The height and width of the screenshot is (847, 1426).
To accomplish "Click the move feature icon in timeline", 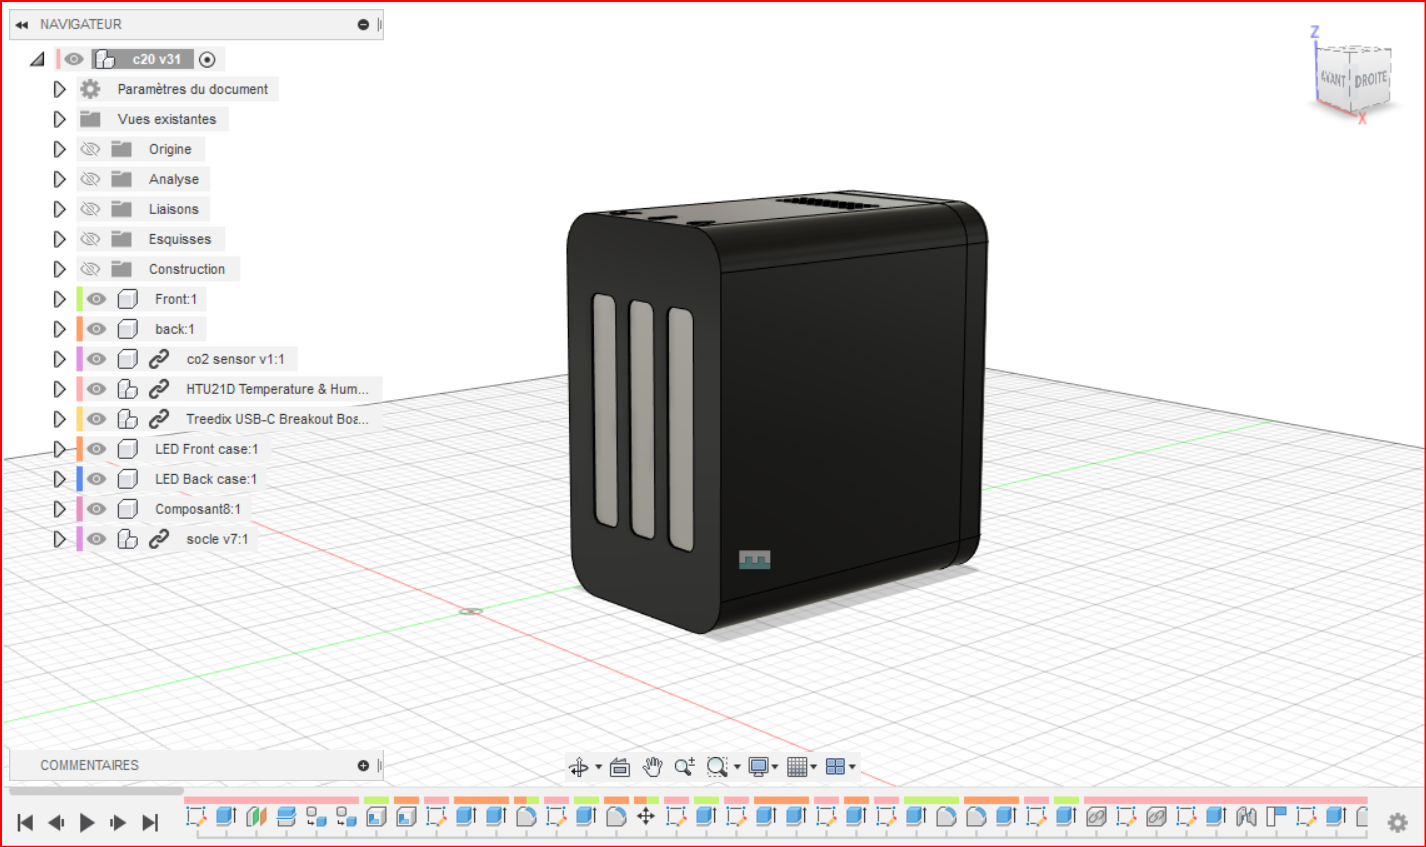I will [646, 817].
